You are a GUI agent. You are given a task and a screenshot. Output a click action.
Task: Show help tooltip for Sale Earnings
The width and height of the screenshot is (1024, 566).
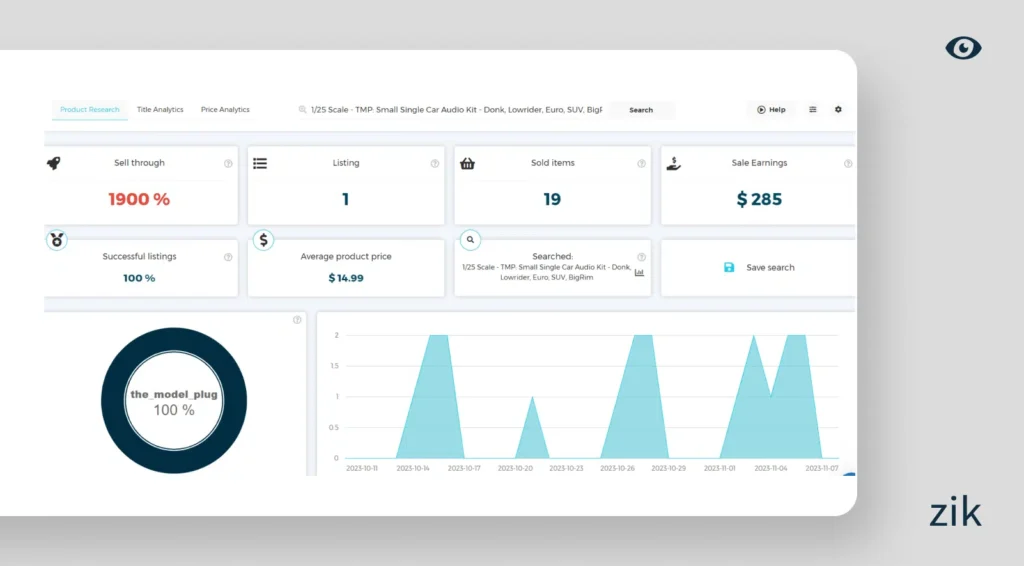848,163
